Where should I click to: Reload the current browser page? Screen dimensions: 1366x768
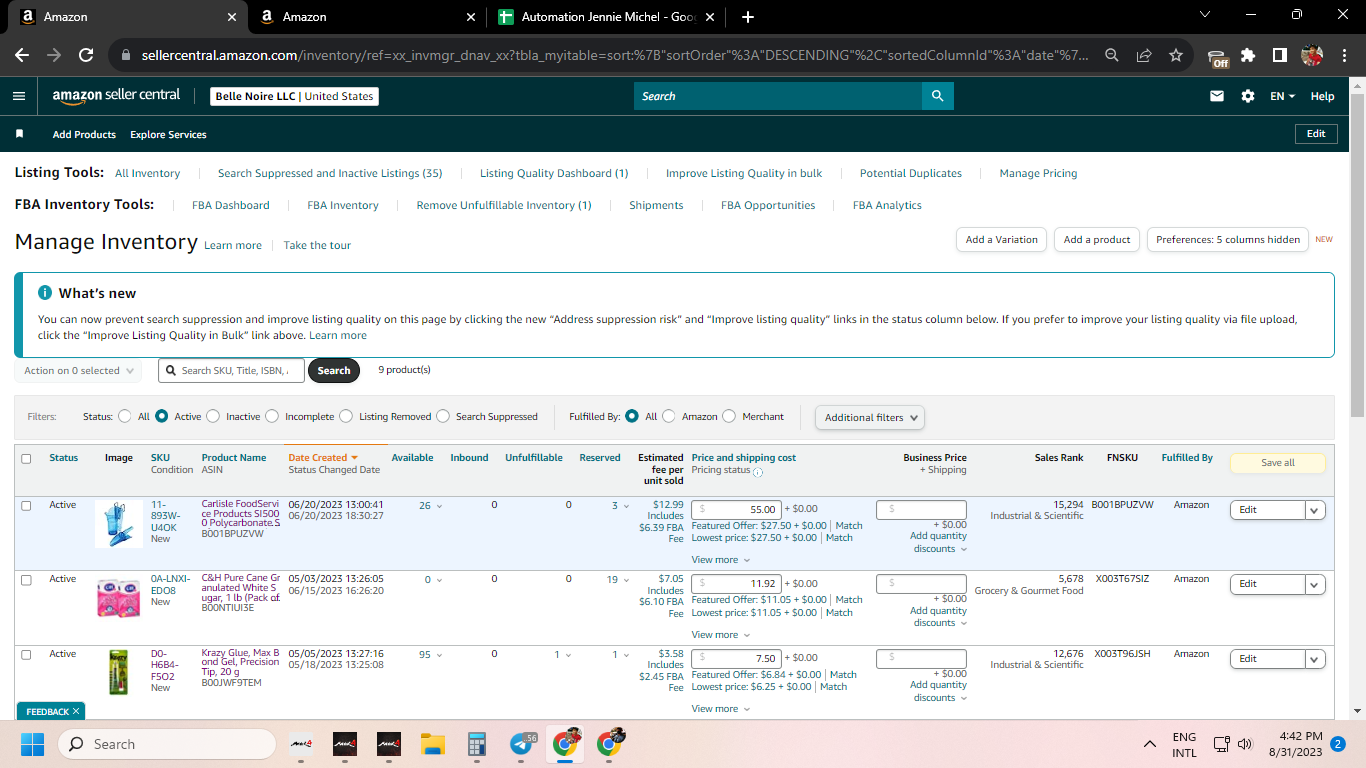click(x=86, y=56)
